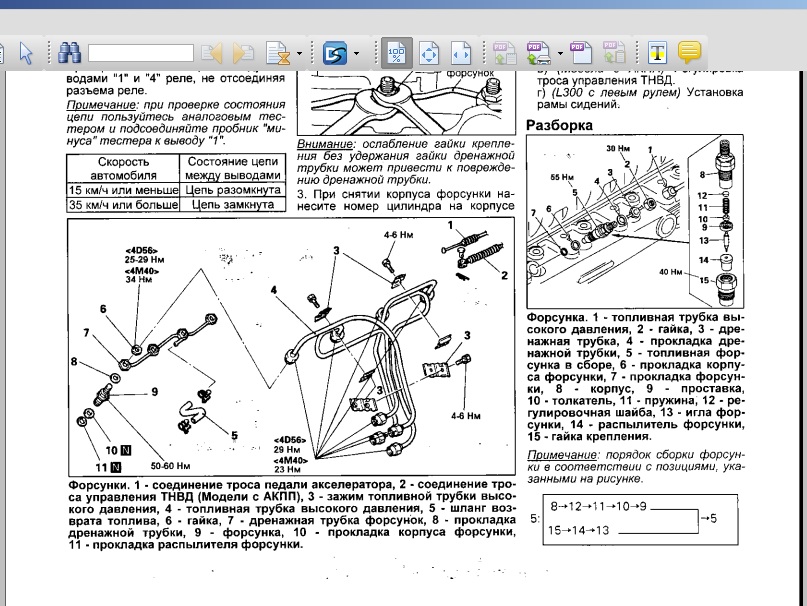Toggle Actual Size 100% zoom
The height and width of the screenshot is (606, 807).
point(397,52)
